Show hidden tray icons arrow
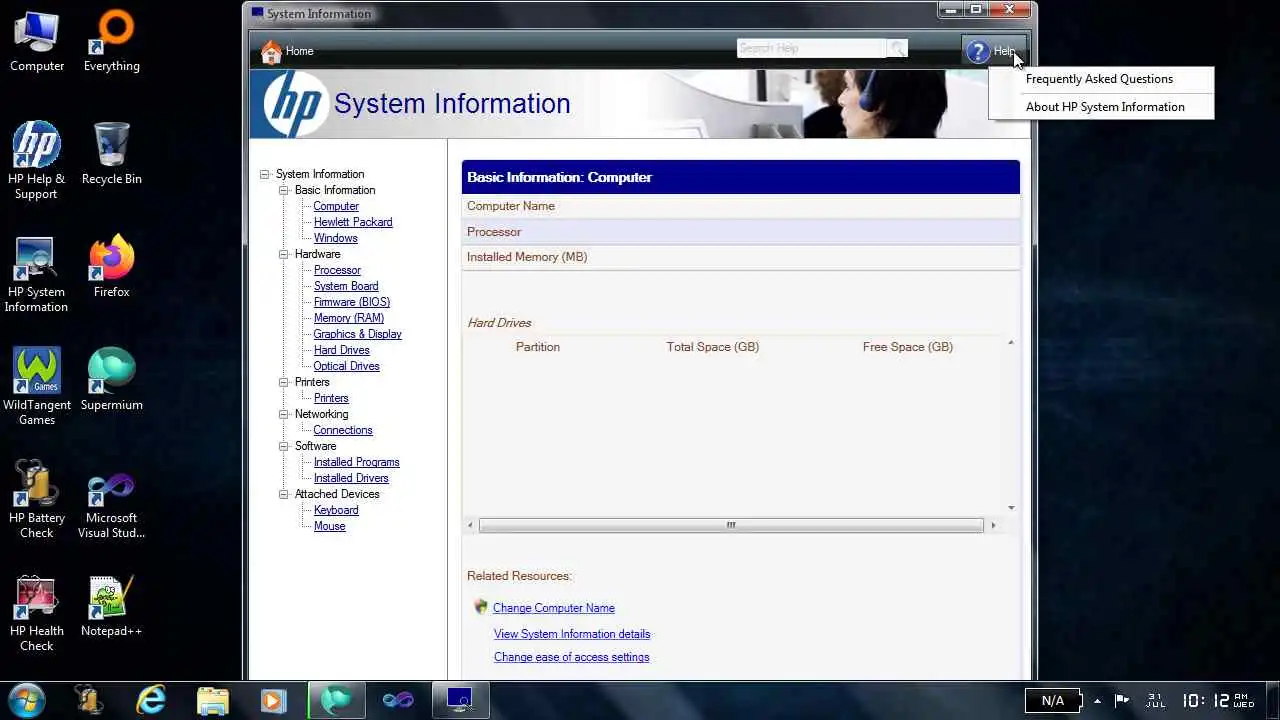 [1097, 700]
